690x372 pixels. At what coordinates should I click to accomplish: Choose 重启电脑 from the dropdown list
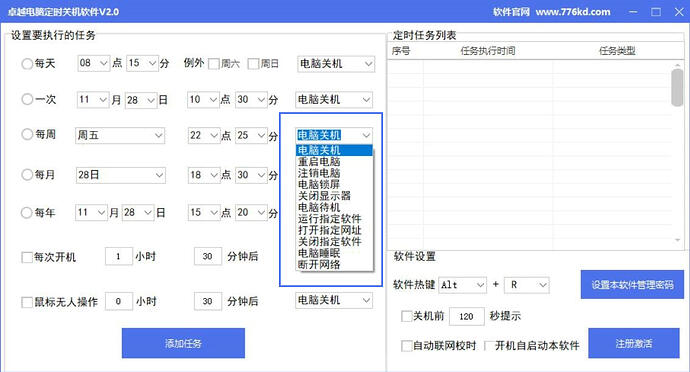(334, 162)
